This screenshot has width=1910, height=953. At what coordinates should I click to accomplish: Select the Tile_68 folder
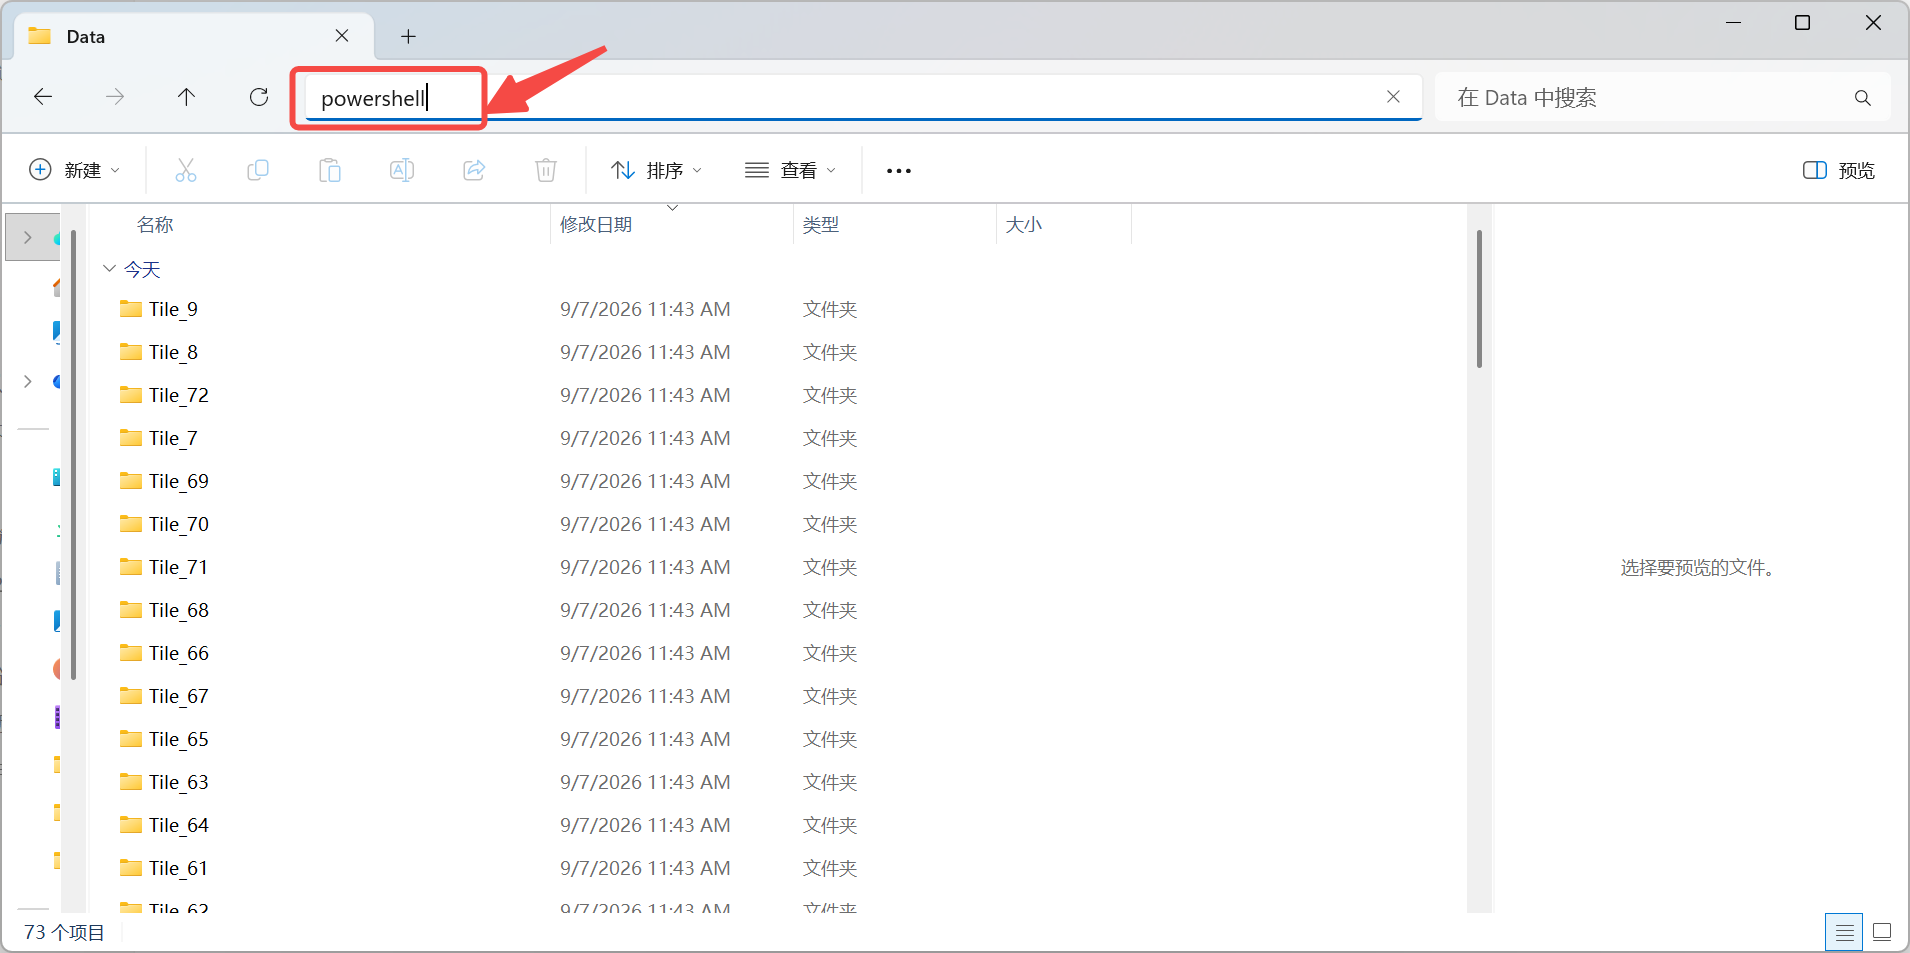[179, 610]
